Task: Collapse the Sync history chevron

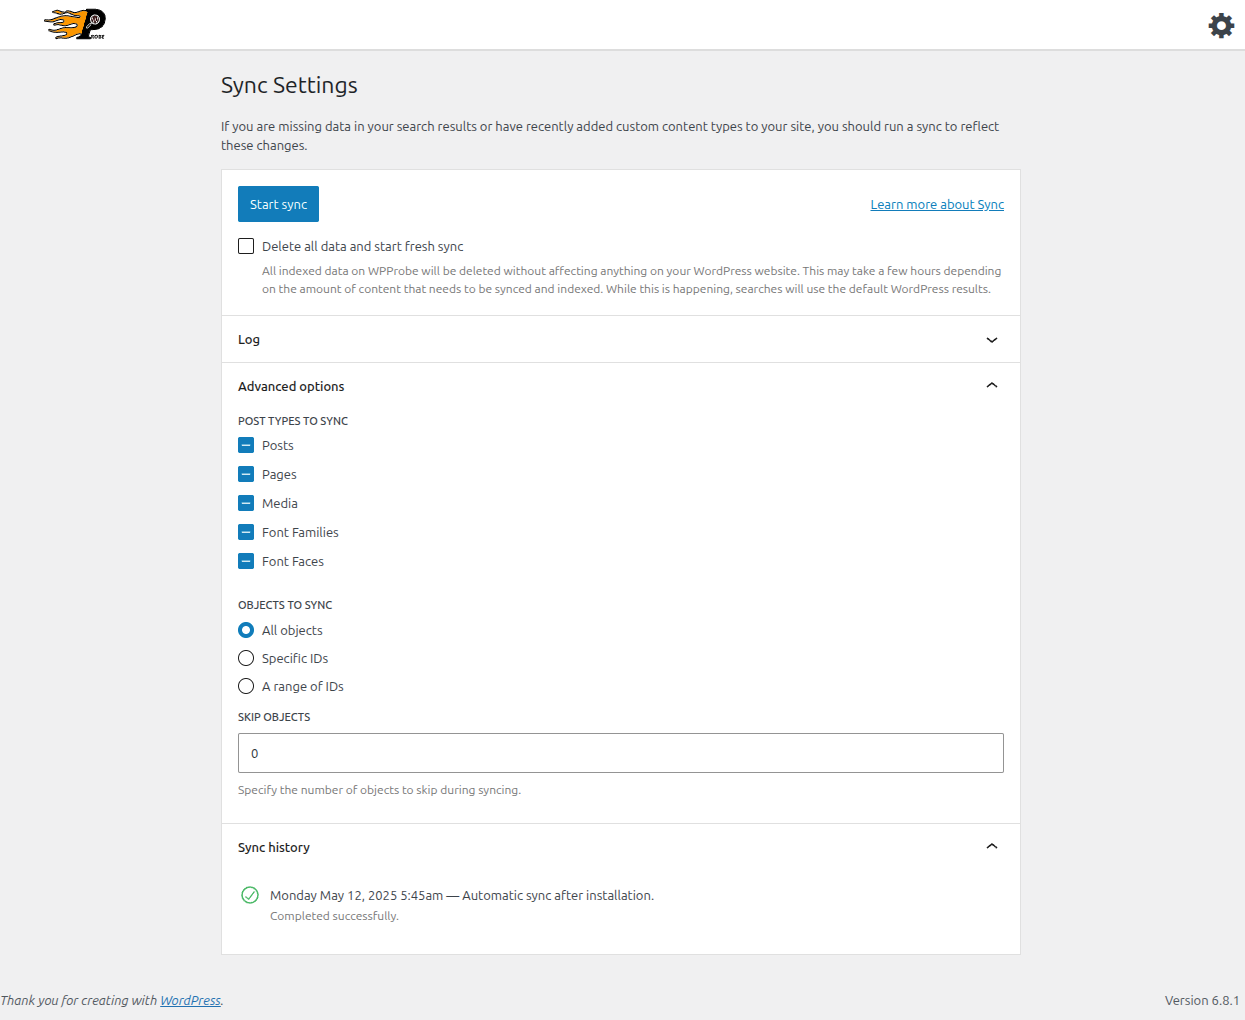Action: click(x=992, y=847)
